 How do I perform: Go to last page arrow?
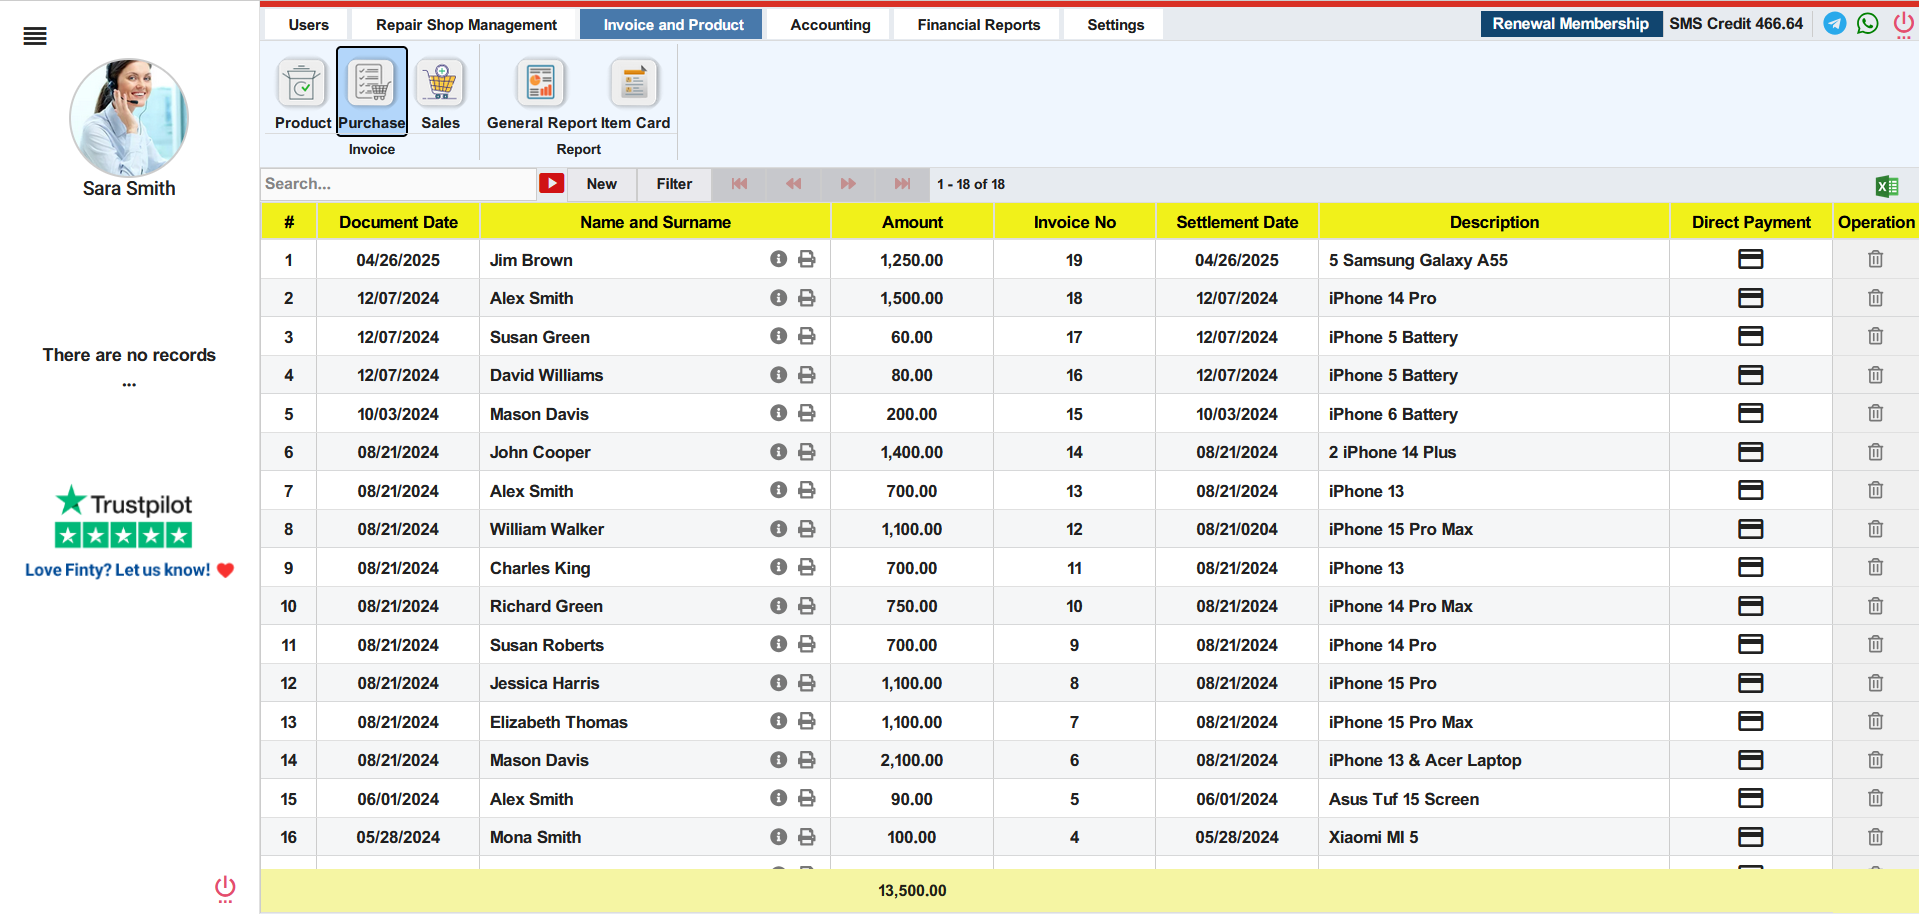(902, 184)
